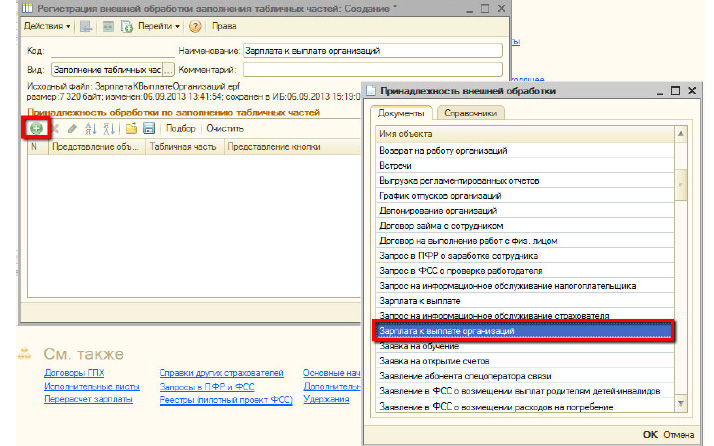
Task: Click the Отмена button
Action: [681, 434]
